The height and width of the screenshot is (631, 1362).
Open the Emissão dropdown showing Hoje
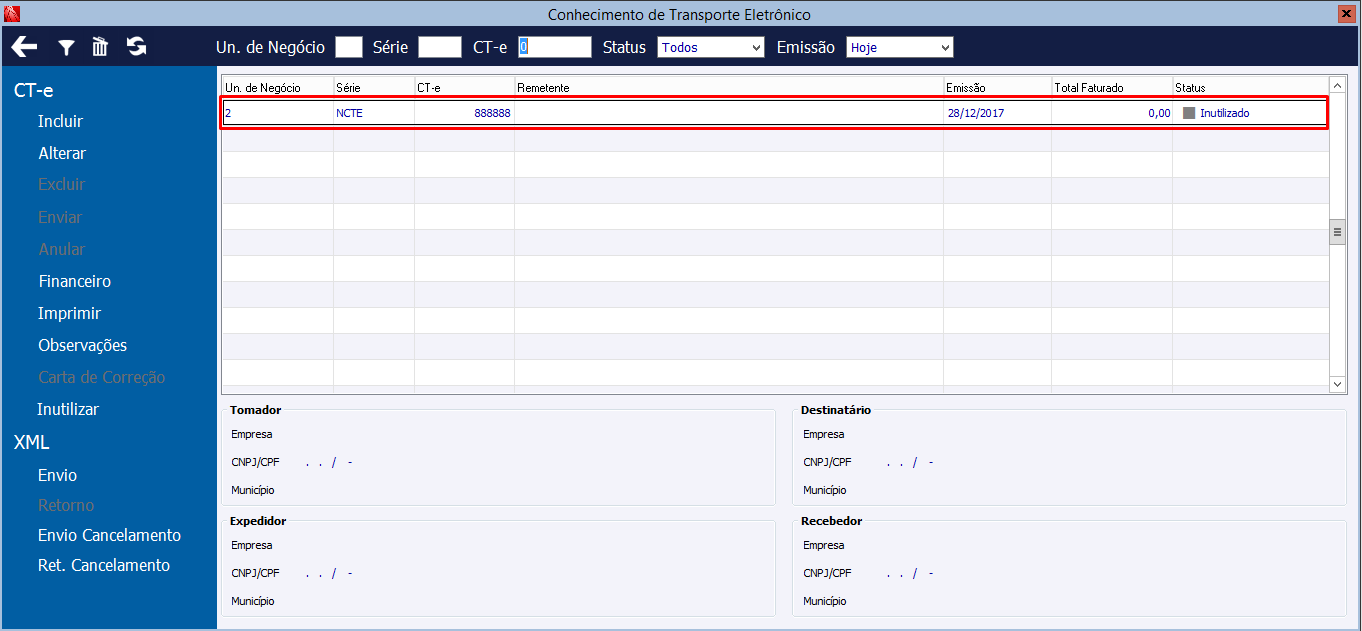tap(900, 47)
